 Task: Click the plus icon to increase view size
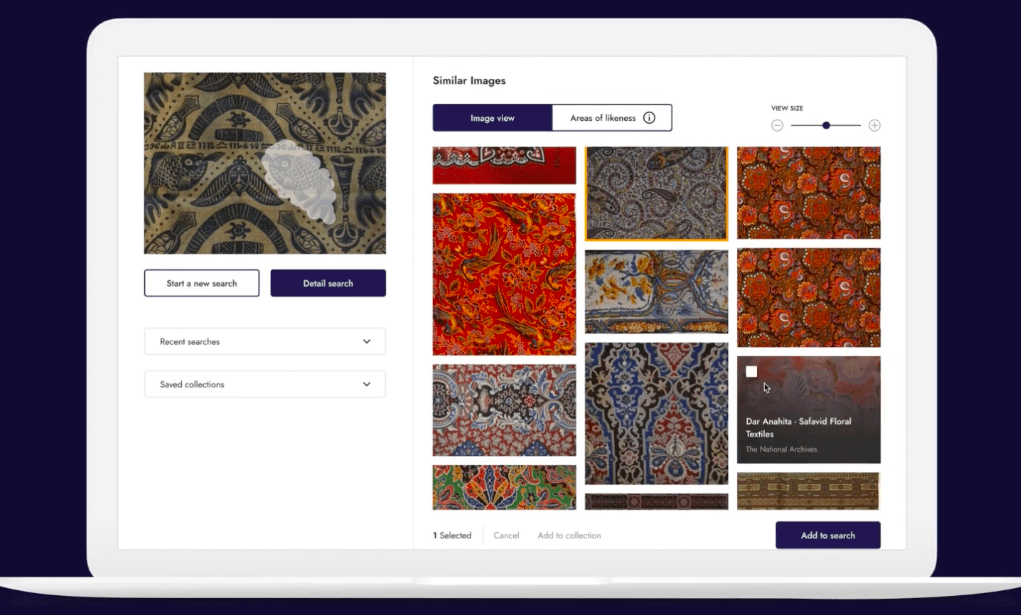[x=874, y=125]
